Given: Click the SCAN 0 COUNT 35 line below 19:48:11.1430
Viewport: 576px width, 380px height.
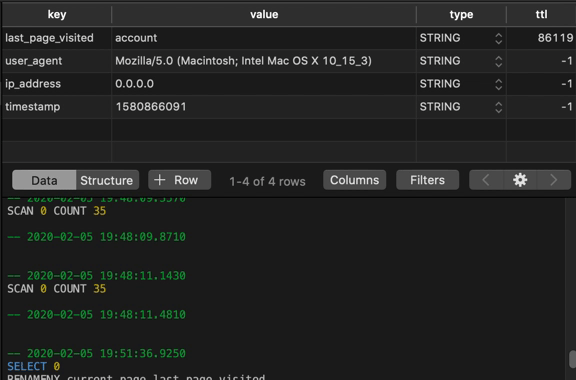Looking at the screenshot, I should (57, 289).
